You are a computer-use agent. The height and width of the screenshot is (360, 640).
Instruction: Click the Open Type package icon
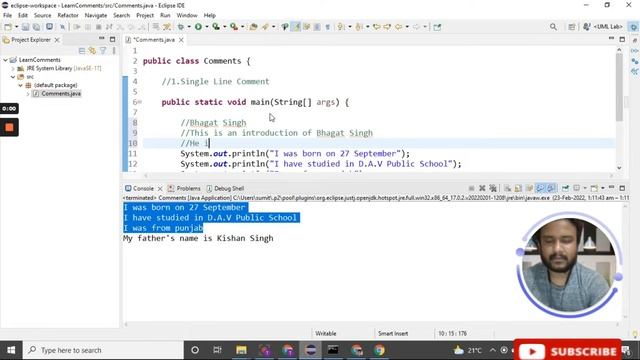click(253, 27)
